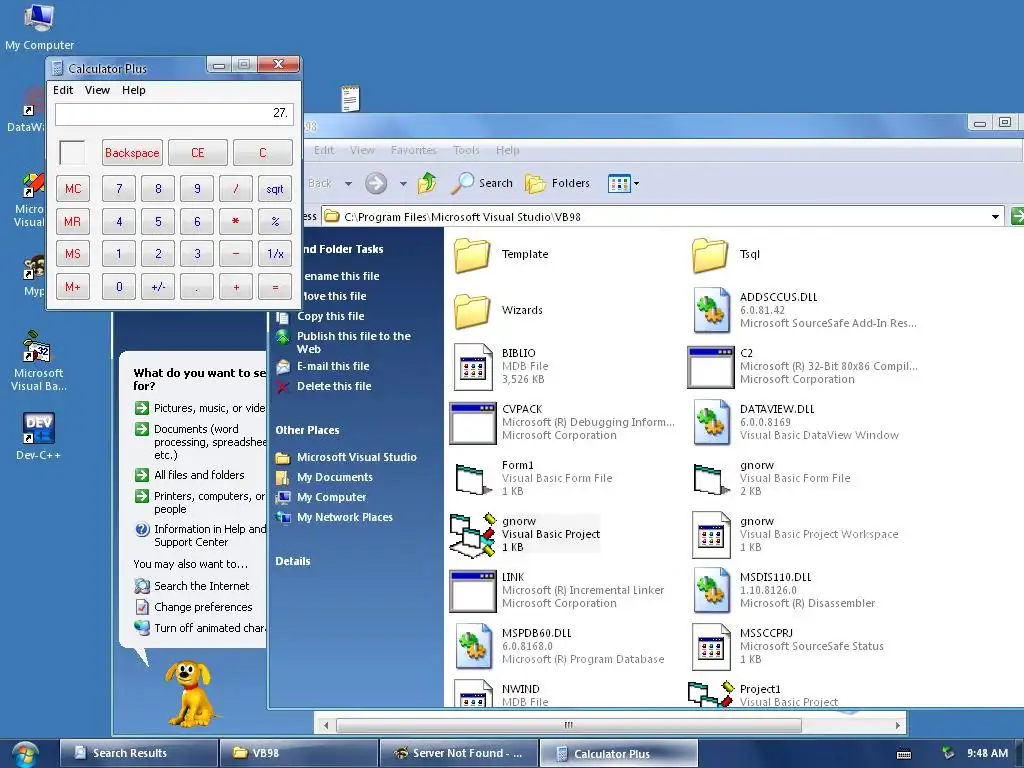The image size is (1024, 768).
Task: Click the horizontal scrollbar right arrow
Action: pyautogui.click(x=898, y=725)
